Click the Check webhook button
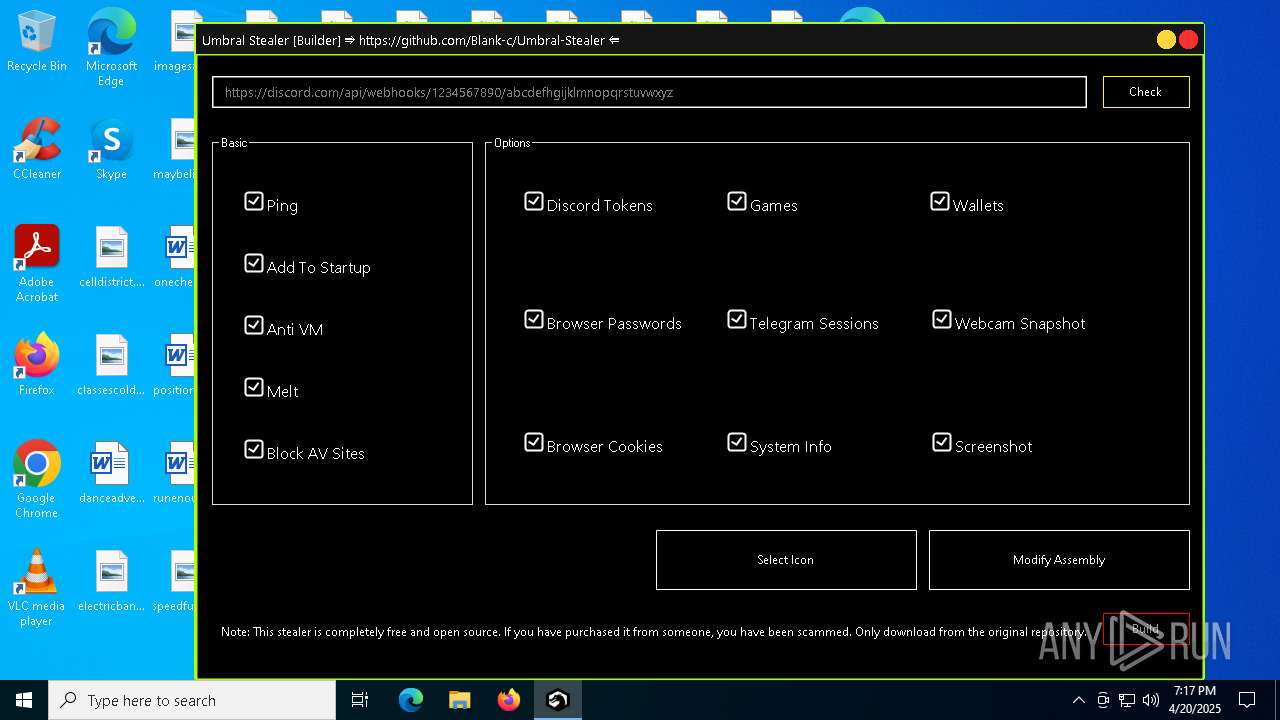Viewport: 1280px width, 720px height. point(1146,92)
